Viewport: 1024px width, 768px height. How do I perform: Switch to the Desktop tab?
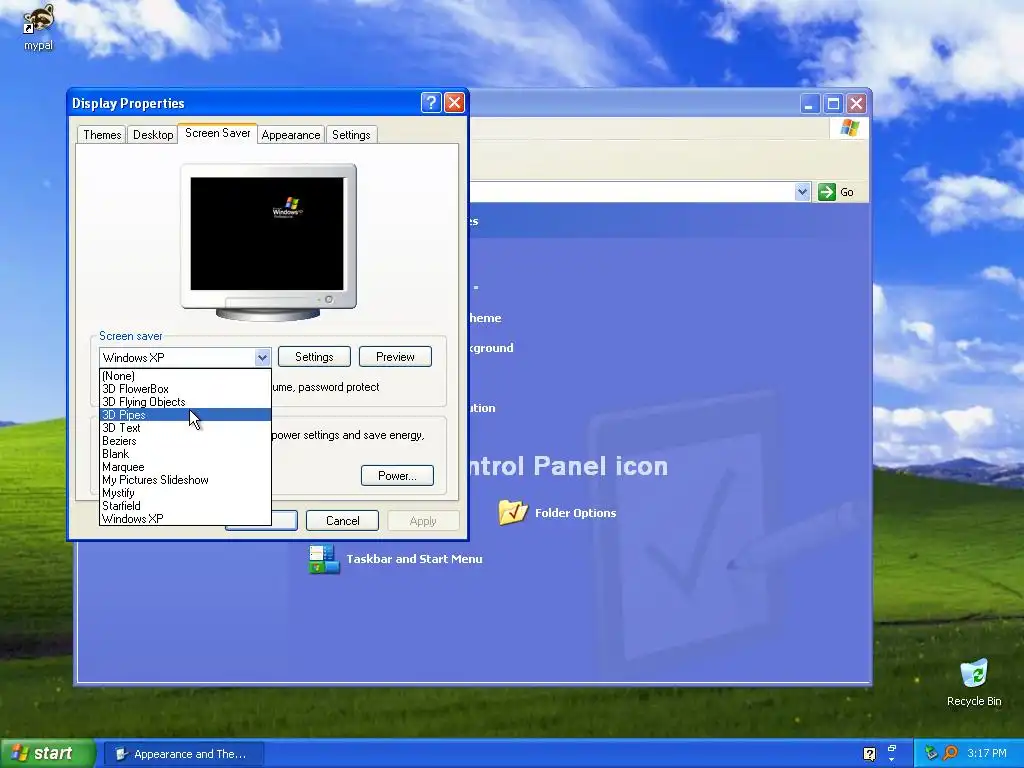pos(153,135)
